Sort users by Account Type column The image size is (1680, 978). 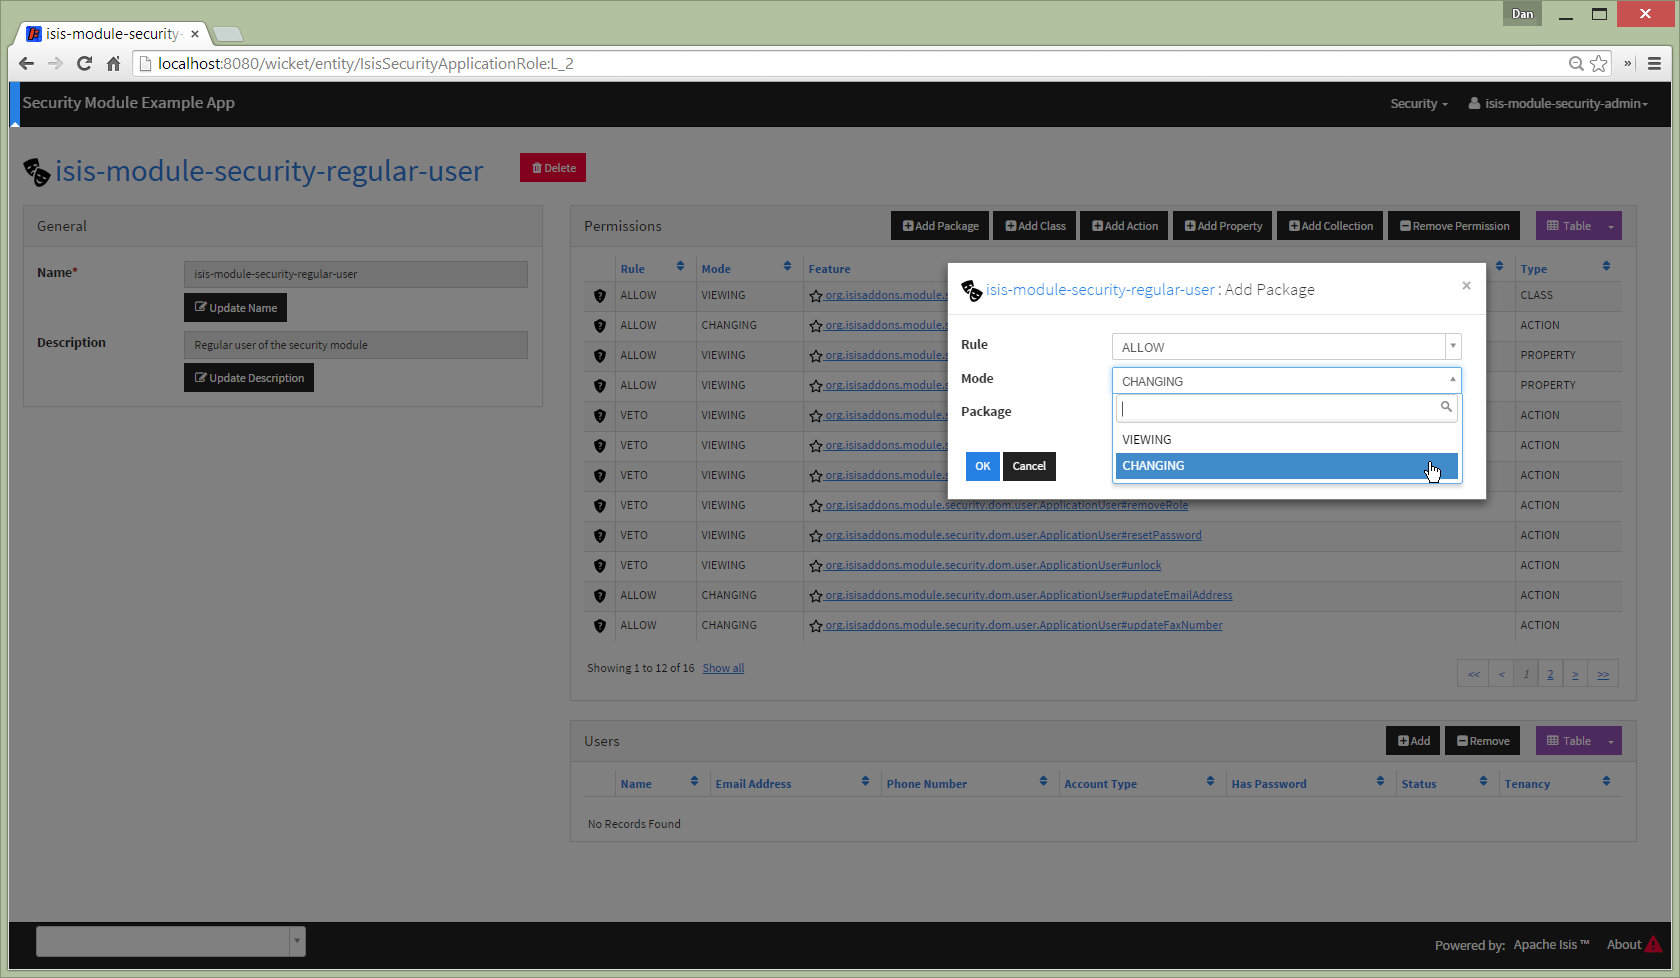[1210, 781]
